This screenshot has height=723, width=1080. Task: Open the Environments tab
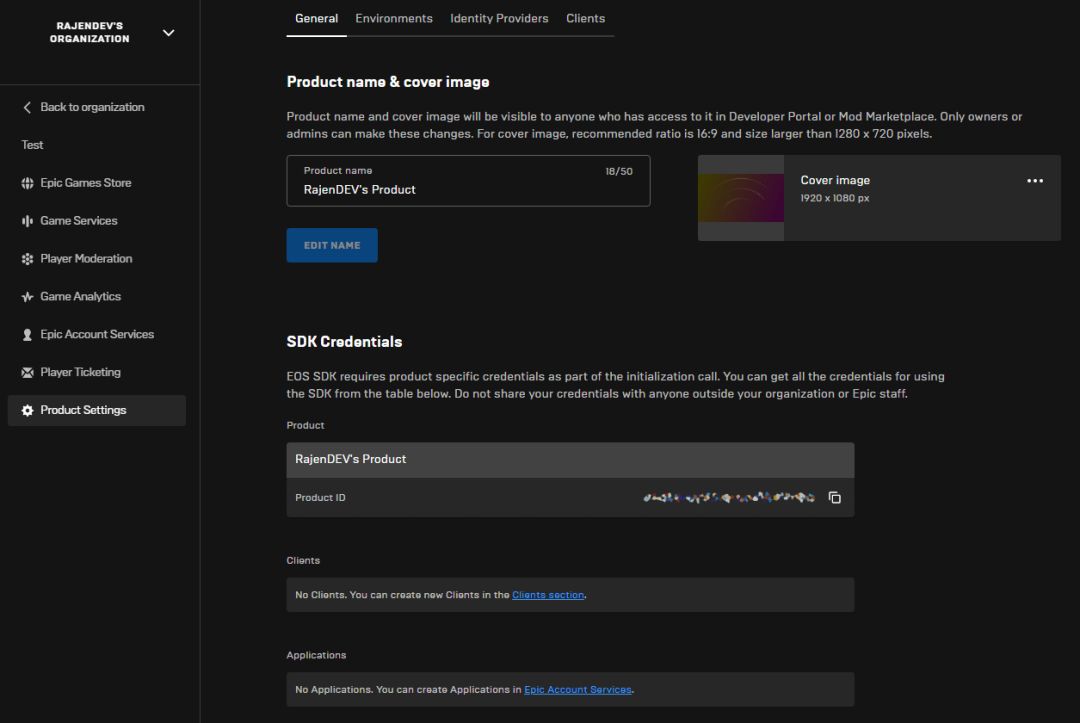coord(394,19)
